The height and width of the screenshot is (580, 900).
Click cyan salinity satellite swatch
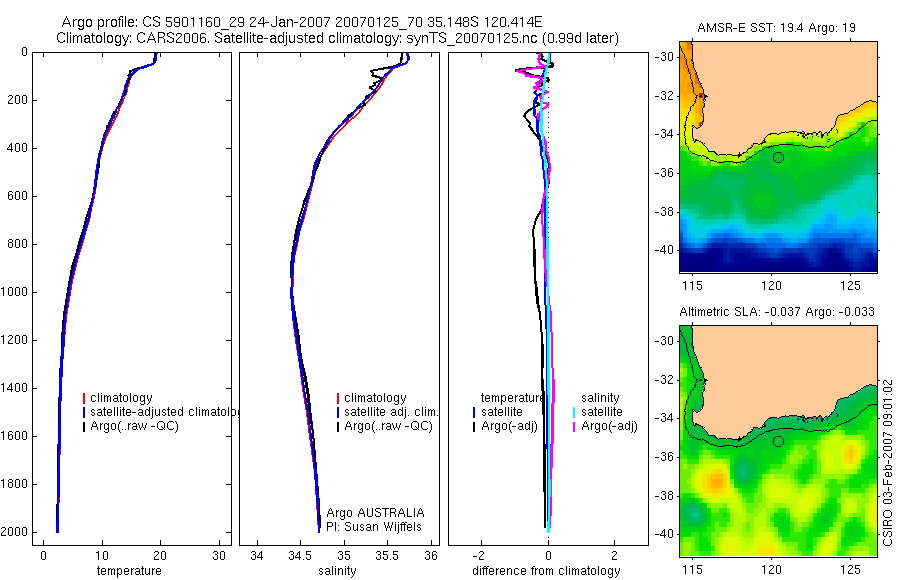coord(574,412)
